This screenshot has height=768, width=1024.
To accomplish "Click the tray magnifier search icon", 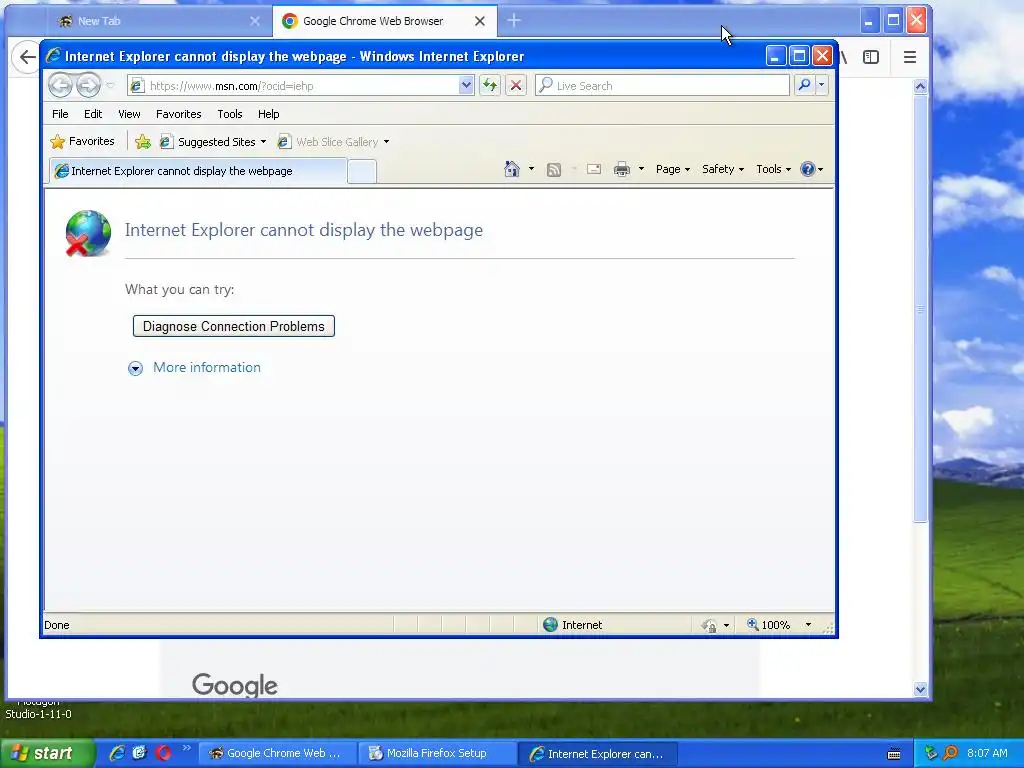I will point(950,753).
